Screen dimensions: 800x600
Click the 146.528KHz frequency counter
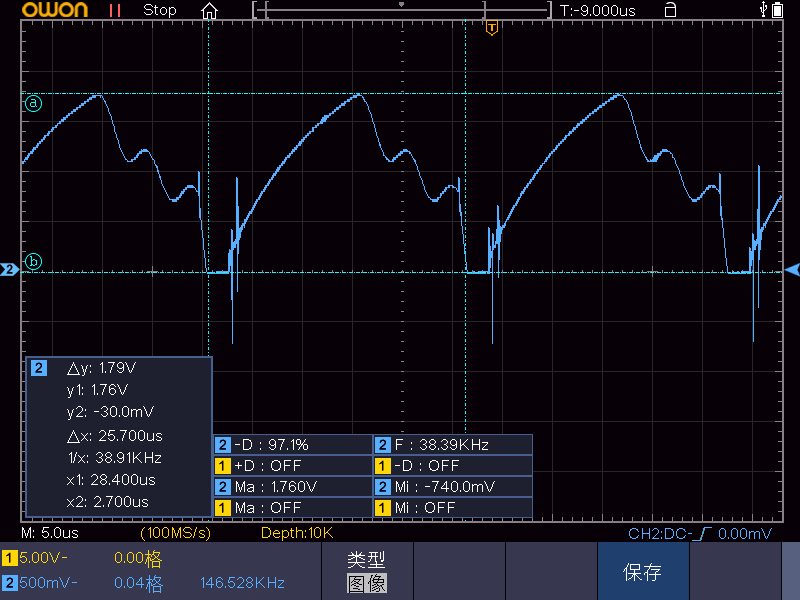tap(242, 583)
